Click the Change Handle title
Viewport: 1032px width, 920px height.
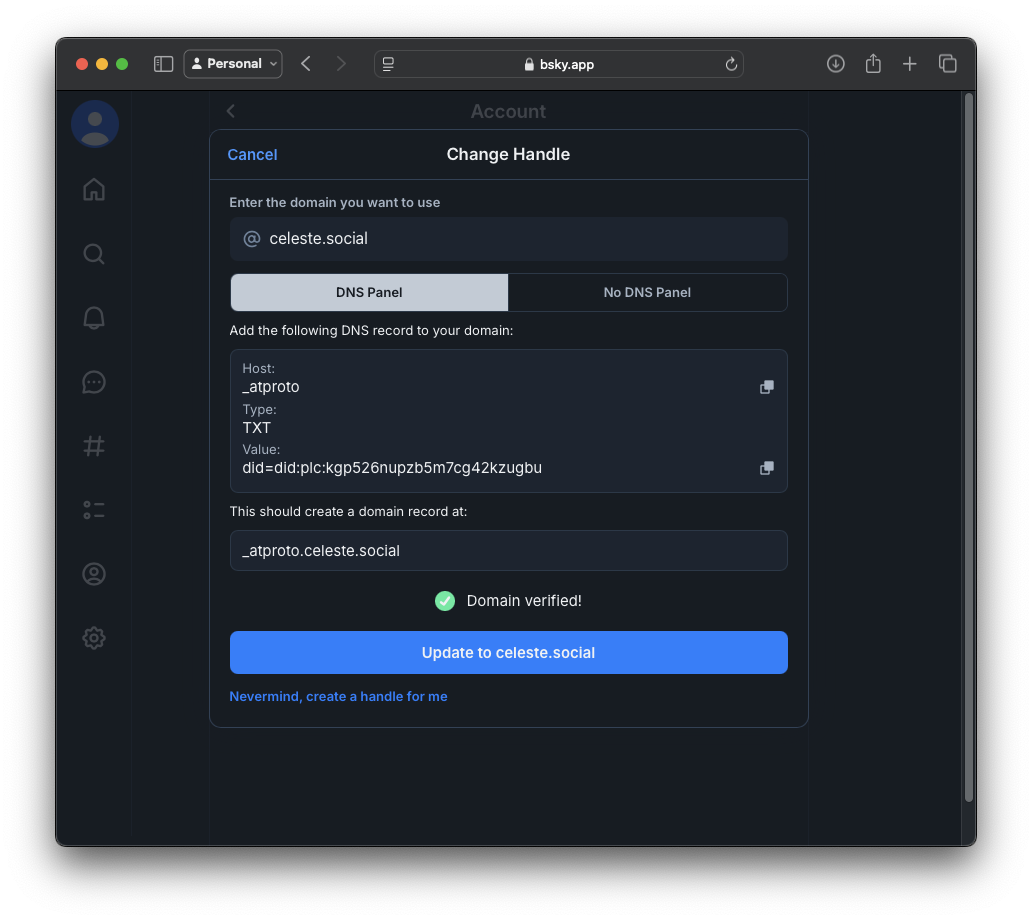(x=508, y=155)
